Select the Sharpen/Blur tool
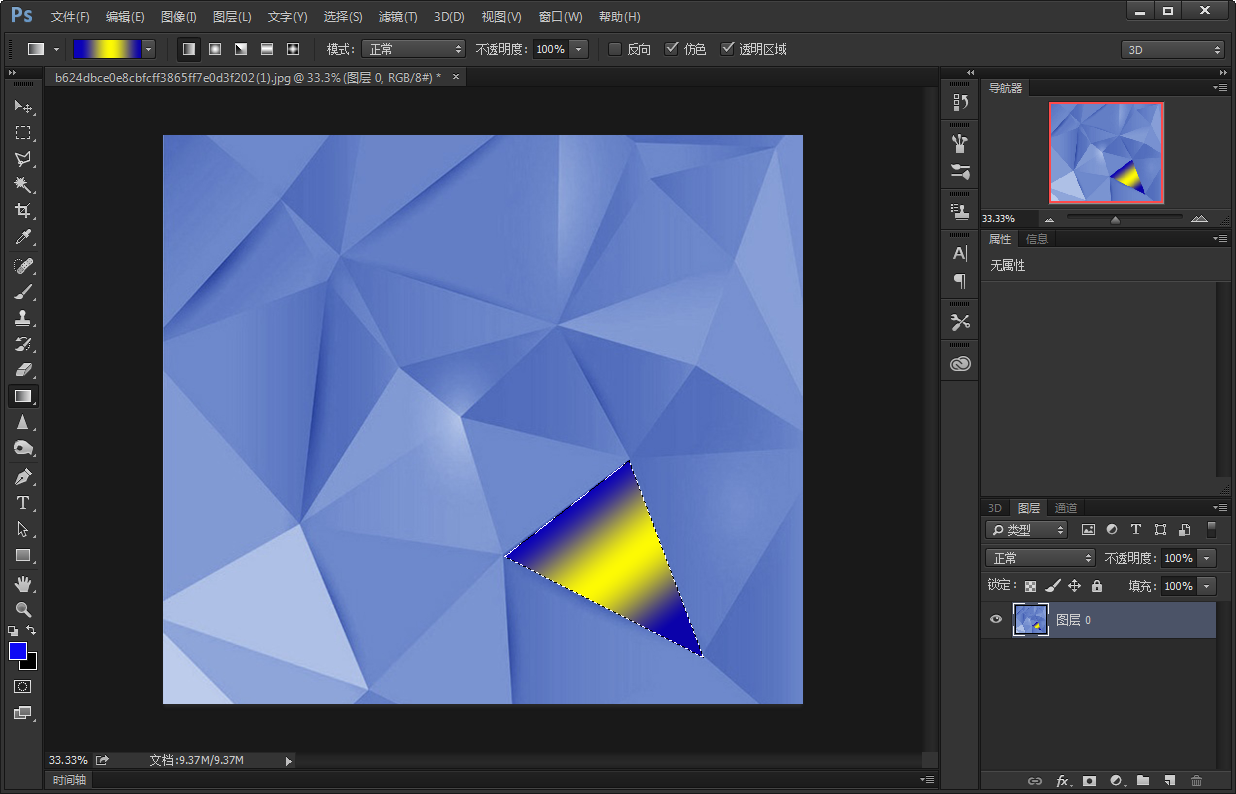 pyautogui.click(x=23, y=422)
